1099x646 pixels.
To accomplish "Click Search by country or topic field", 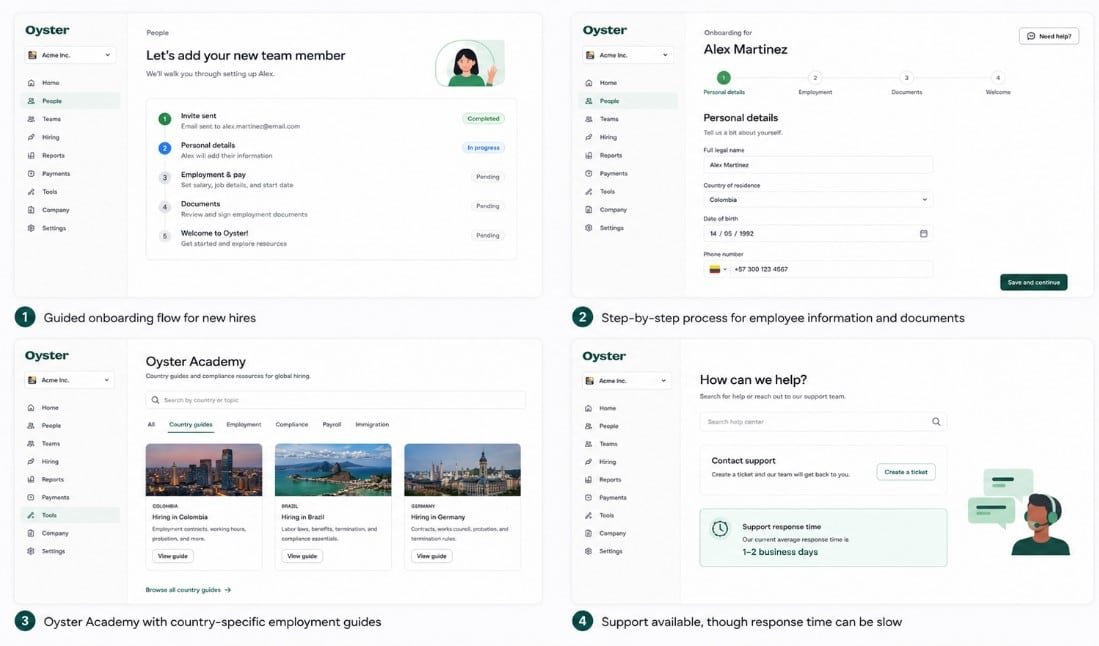I will 336,400.
